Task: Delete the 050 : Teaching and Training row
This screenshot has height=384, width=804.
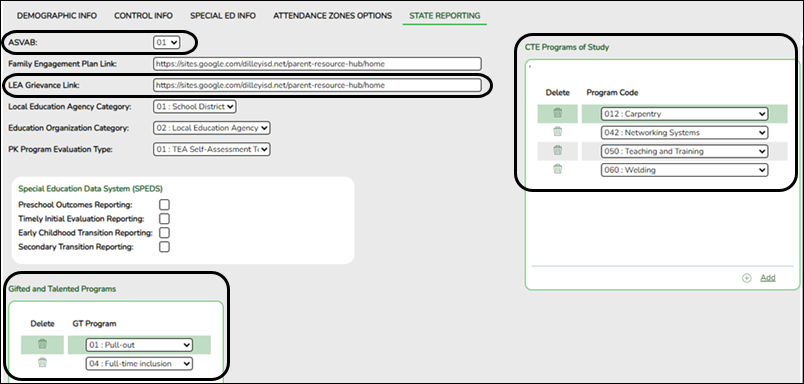Action: point(557,150)
